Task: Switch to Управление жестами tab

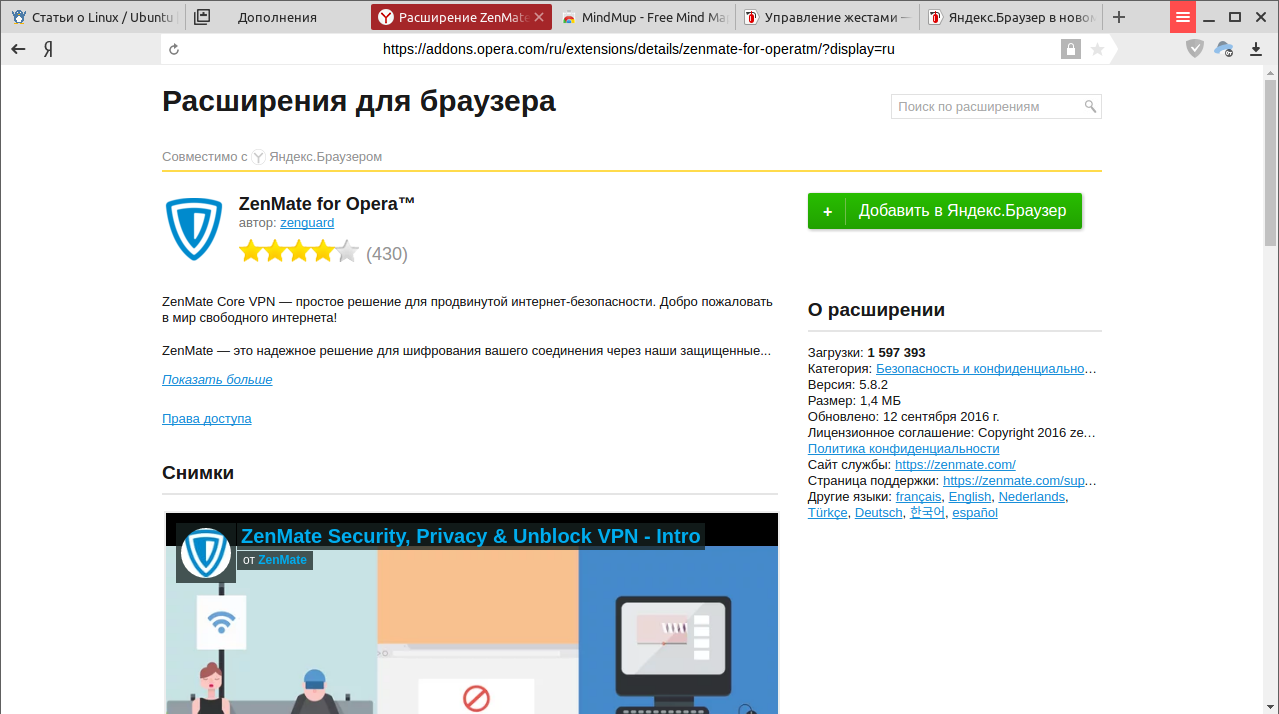Action: [827, 17]
